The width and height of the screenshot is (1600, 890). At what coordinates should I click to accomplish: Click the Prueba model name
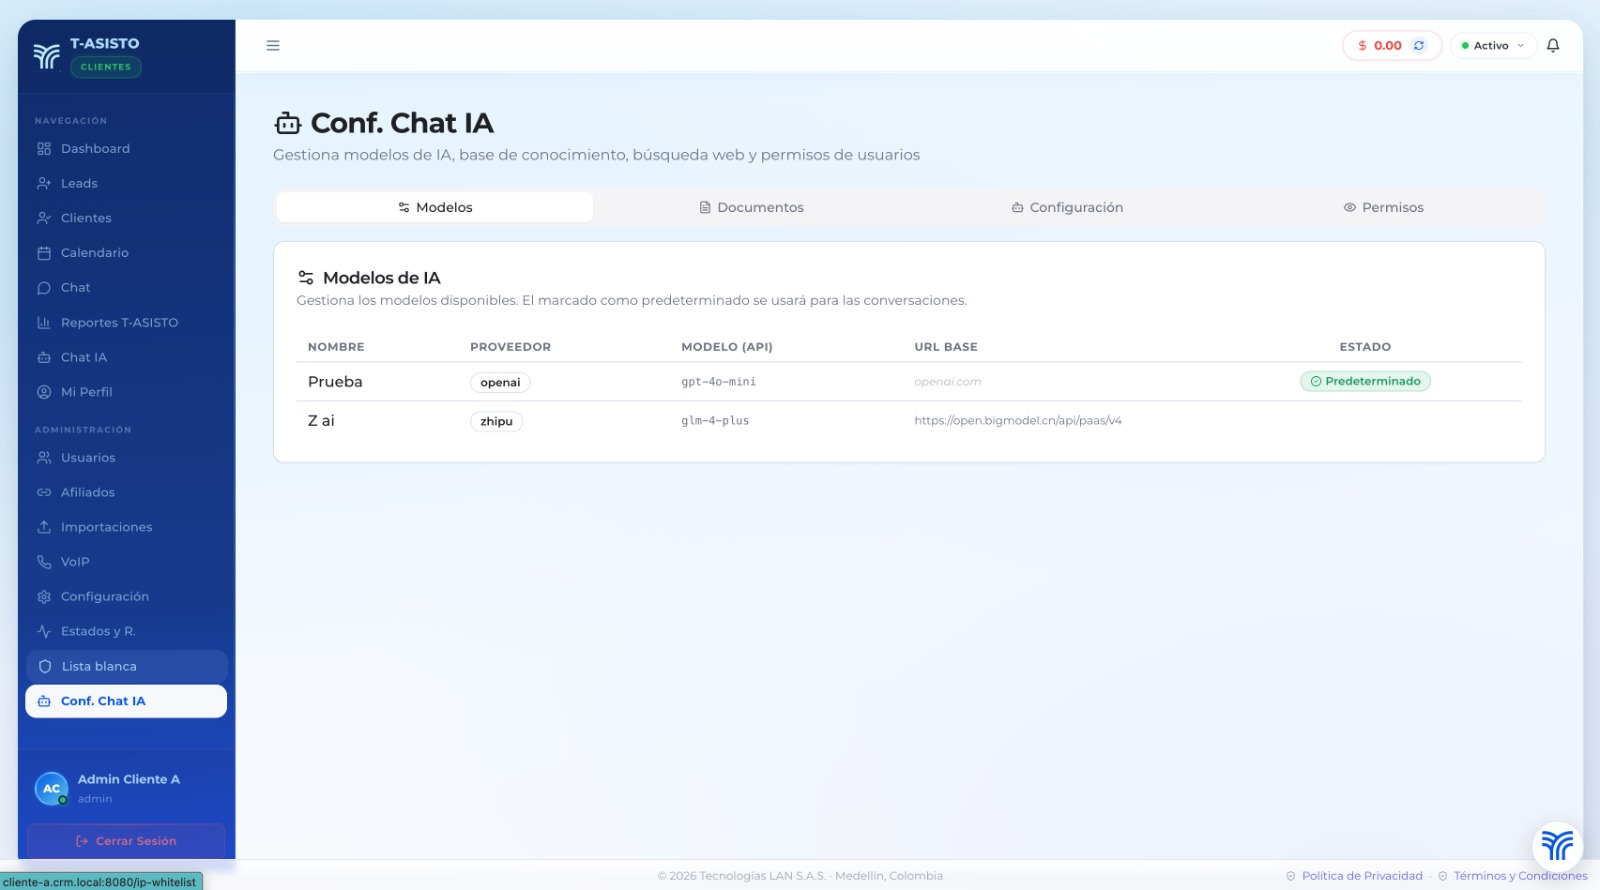(x=335, y=382)
